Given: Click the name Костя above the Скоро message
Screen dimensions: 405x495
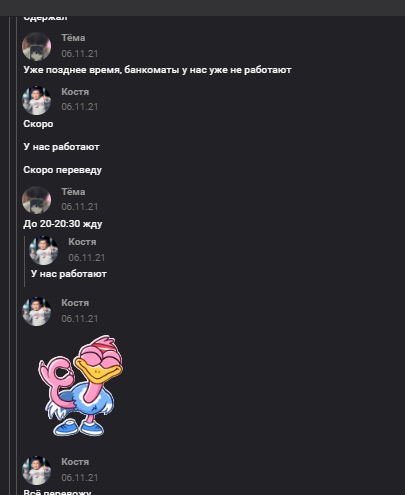Looking at the screenshot, I should (x=75, y=92).
